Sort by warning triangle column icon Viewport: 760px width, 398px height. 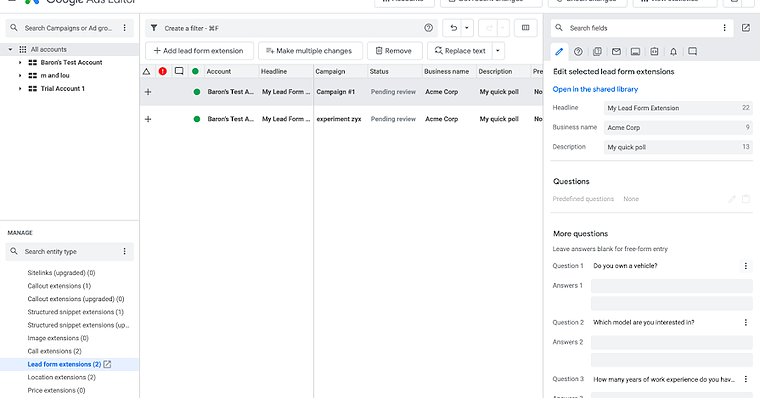click(x=146, y=72)
